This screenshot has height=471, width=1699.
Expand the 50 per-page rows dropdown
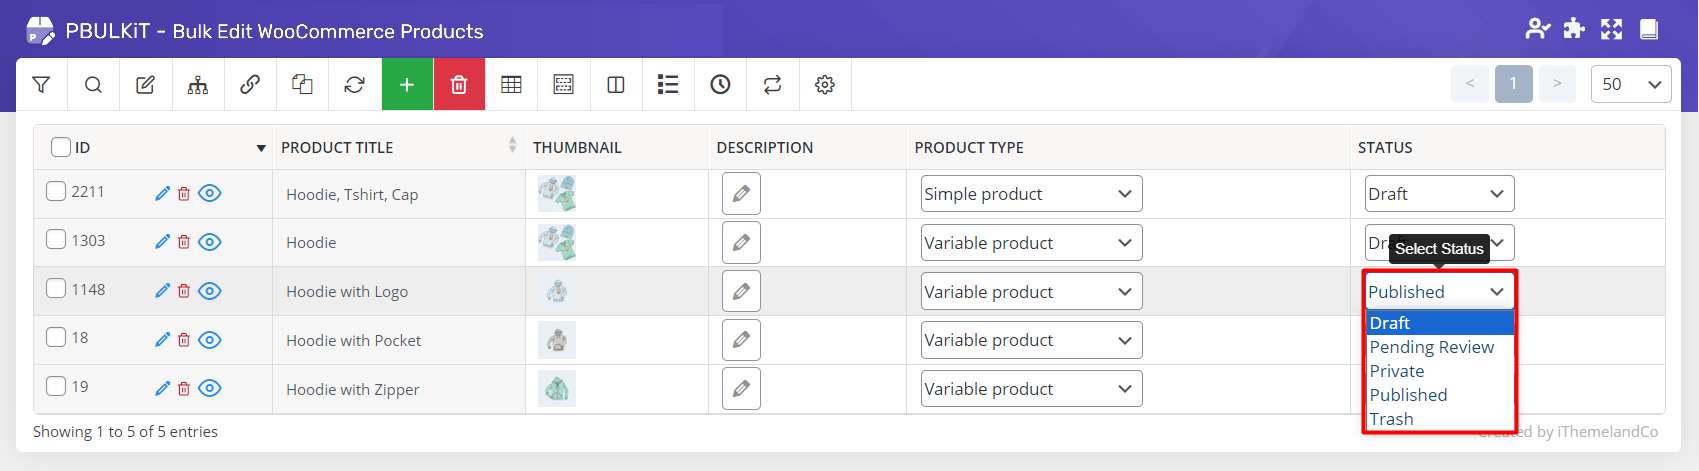[x=1630, y=85]
